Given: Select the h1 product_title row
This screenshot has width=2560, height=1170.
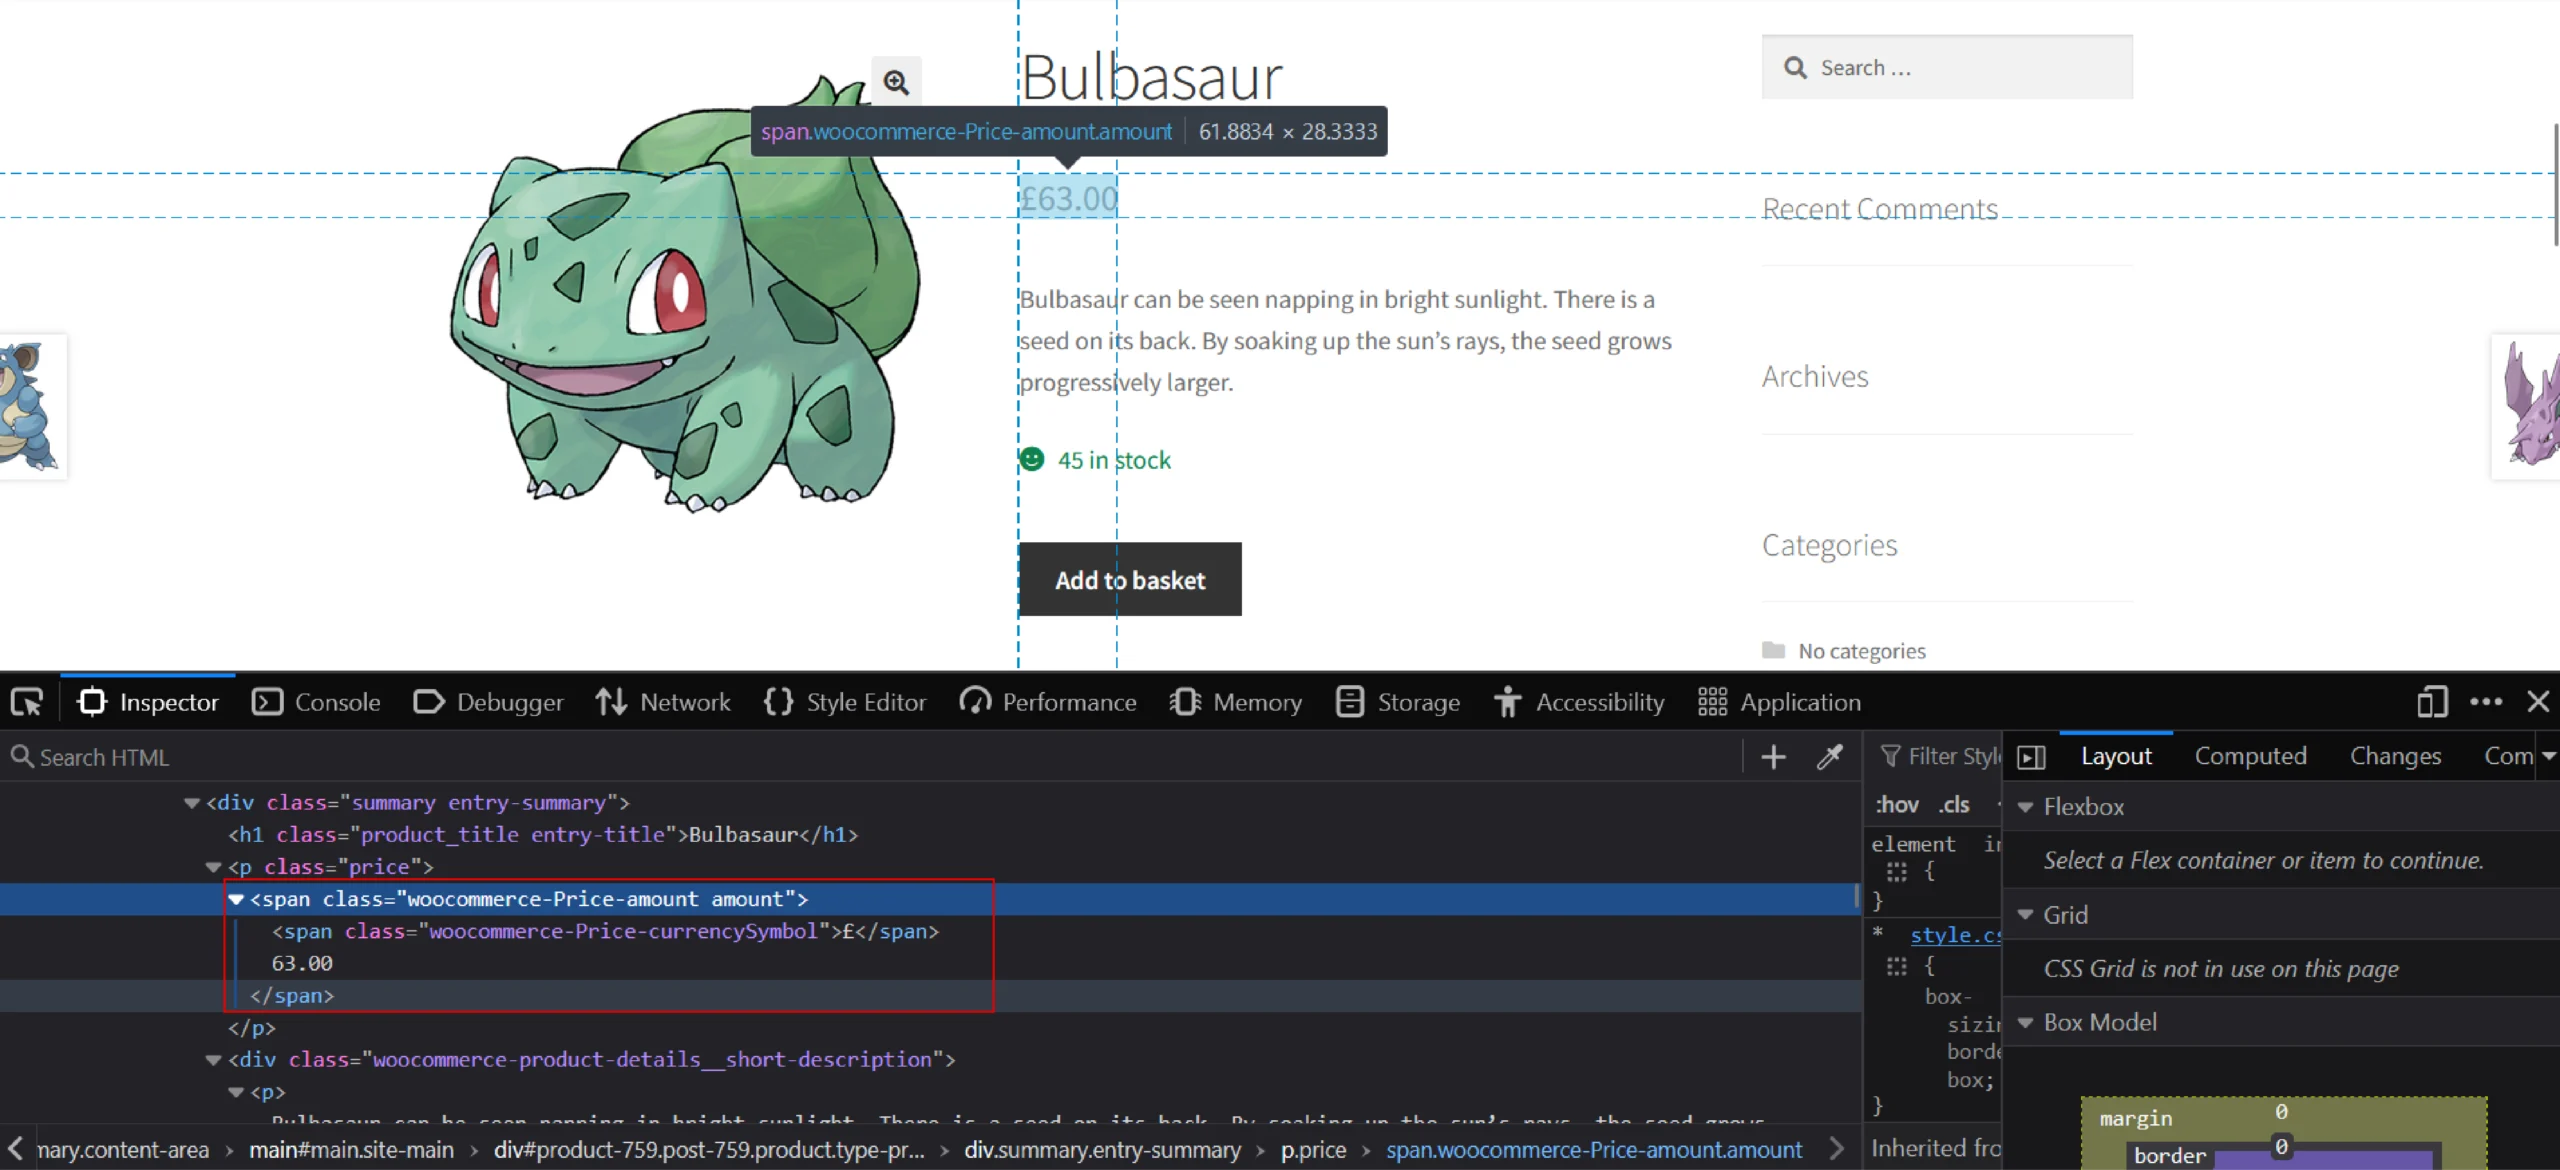Looking at the screenshot, I should (x=930, y=835).
